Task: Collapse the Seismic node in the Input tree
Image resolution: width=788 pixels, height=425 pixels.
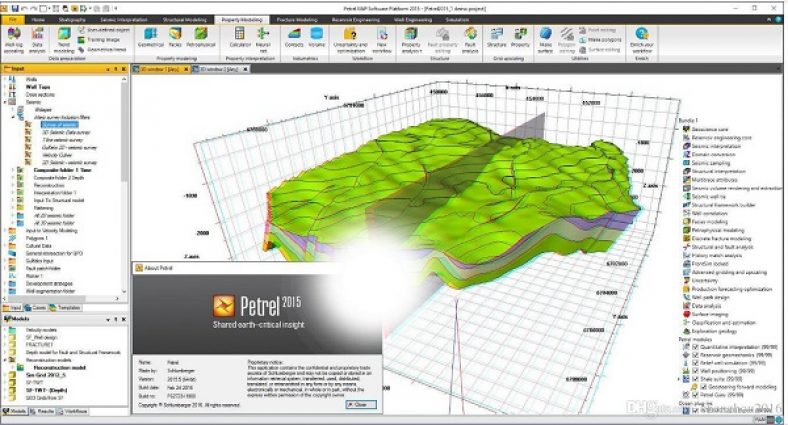Action: tap(8, 102)
